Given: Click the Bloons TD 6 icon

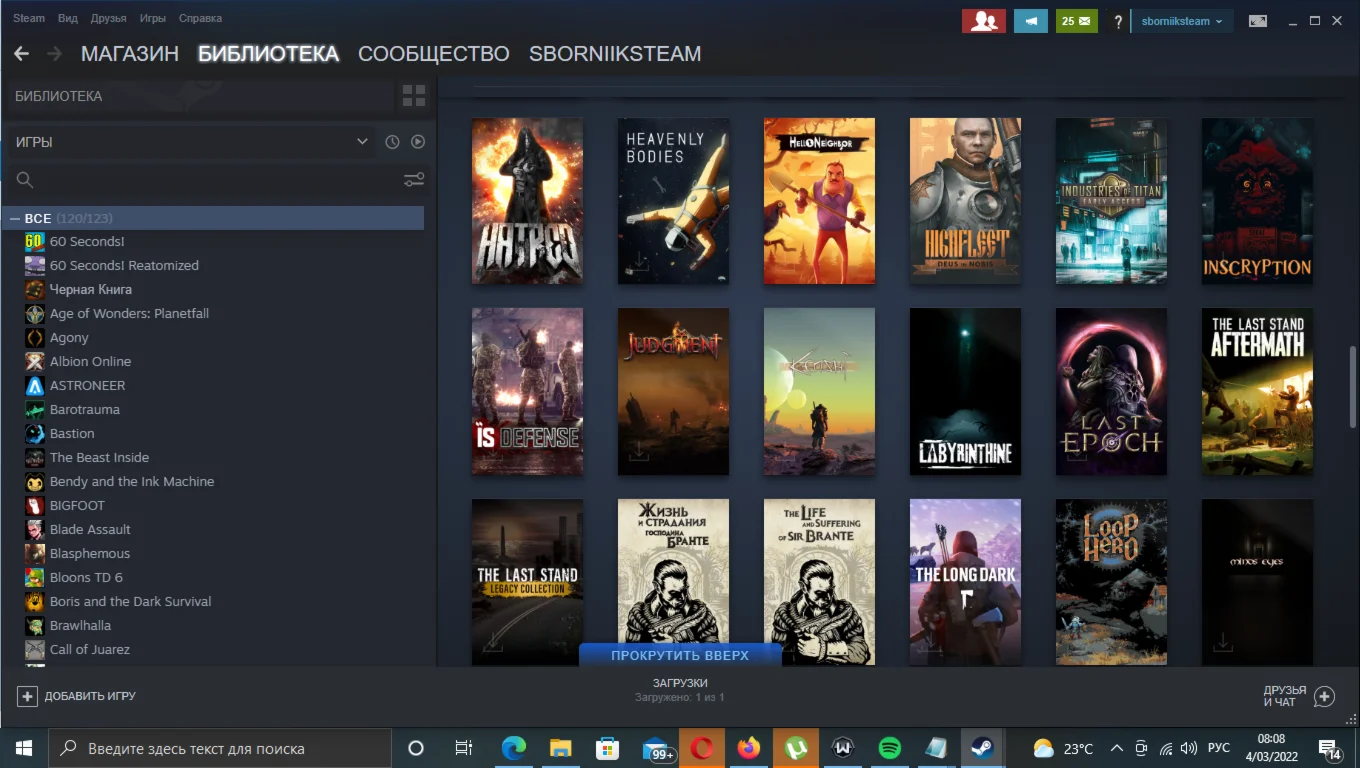Looking at the screenshot, I should (35, 577).
